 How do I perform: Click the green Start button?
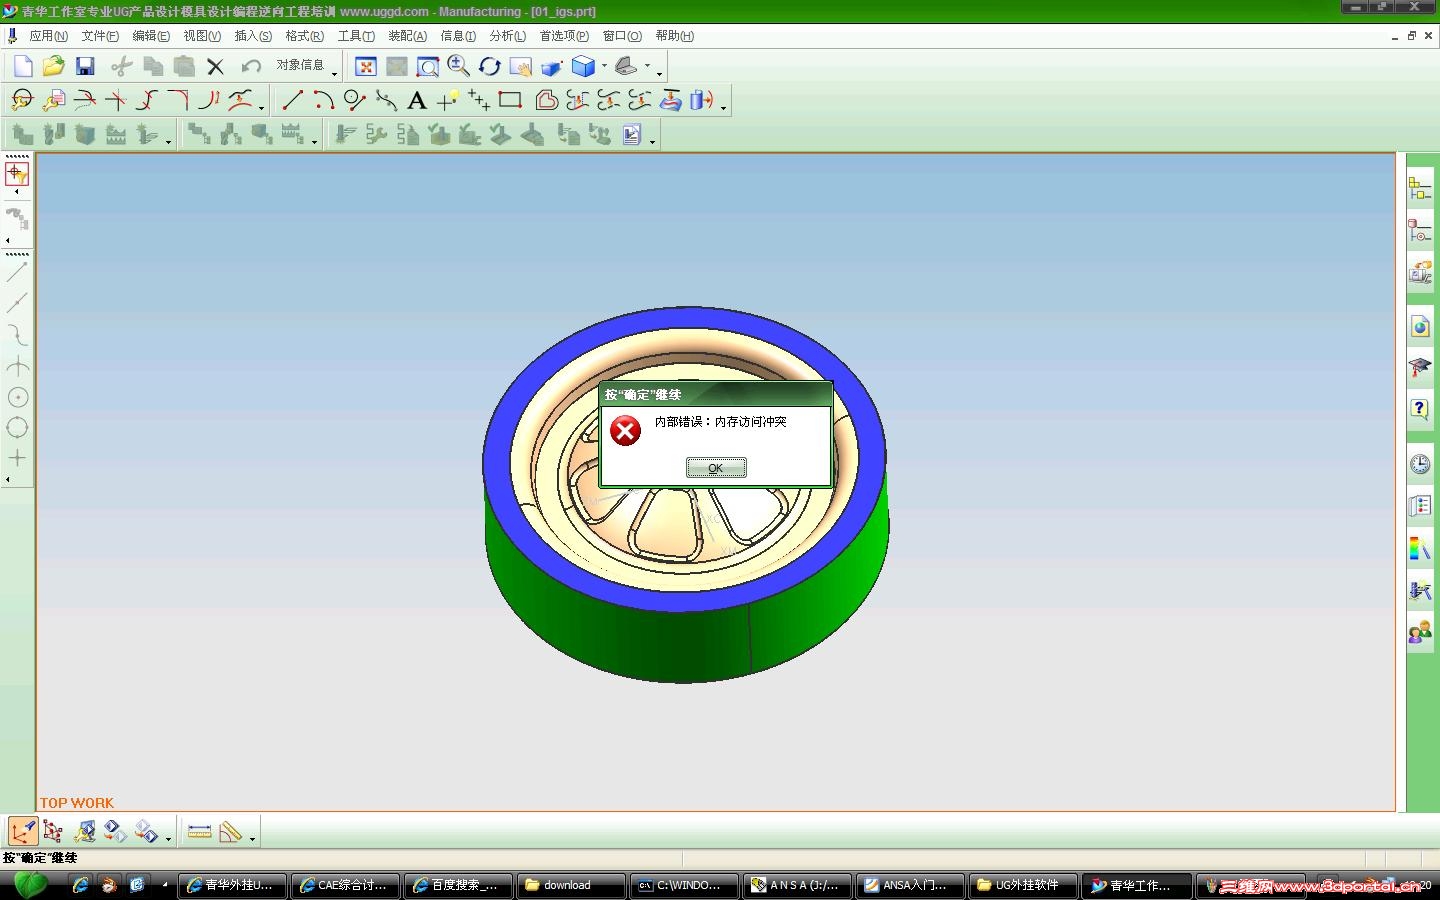(x=30, y=885)
